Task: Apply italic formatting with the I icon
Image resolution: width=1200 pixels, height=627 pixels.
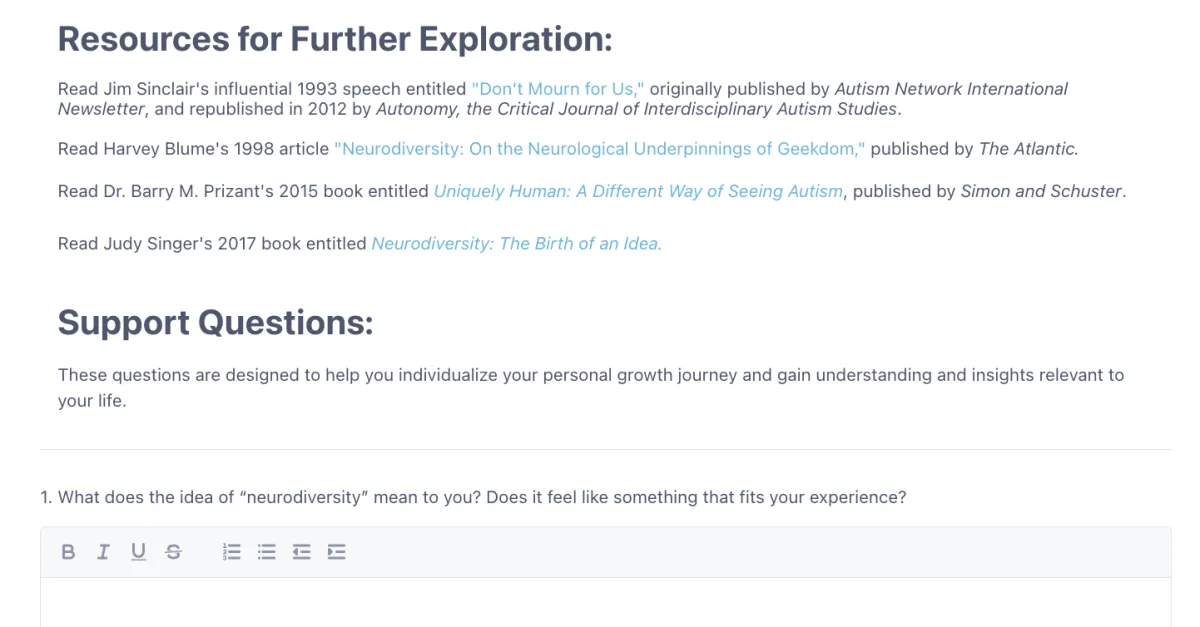Action: [x=102, y=551]
